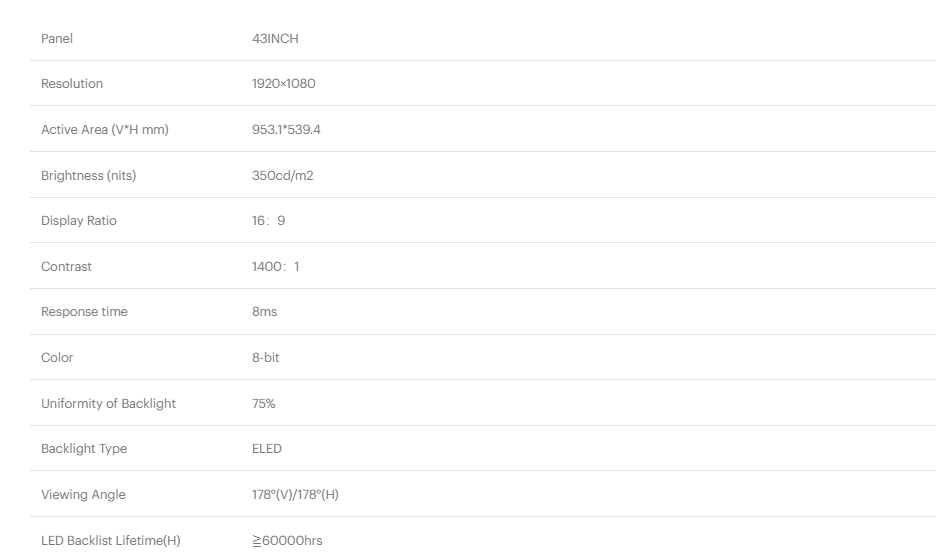
Task: Select the 1400:1 contrast value
Action: (275, 267)
